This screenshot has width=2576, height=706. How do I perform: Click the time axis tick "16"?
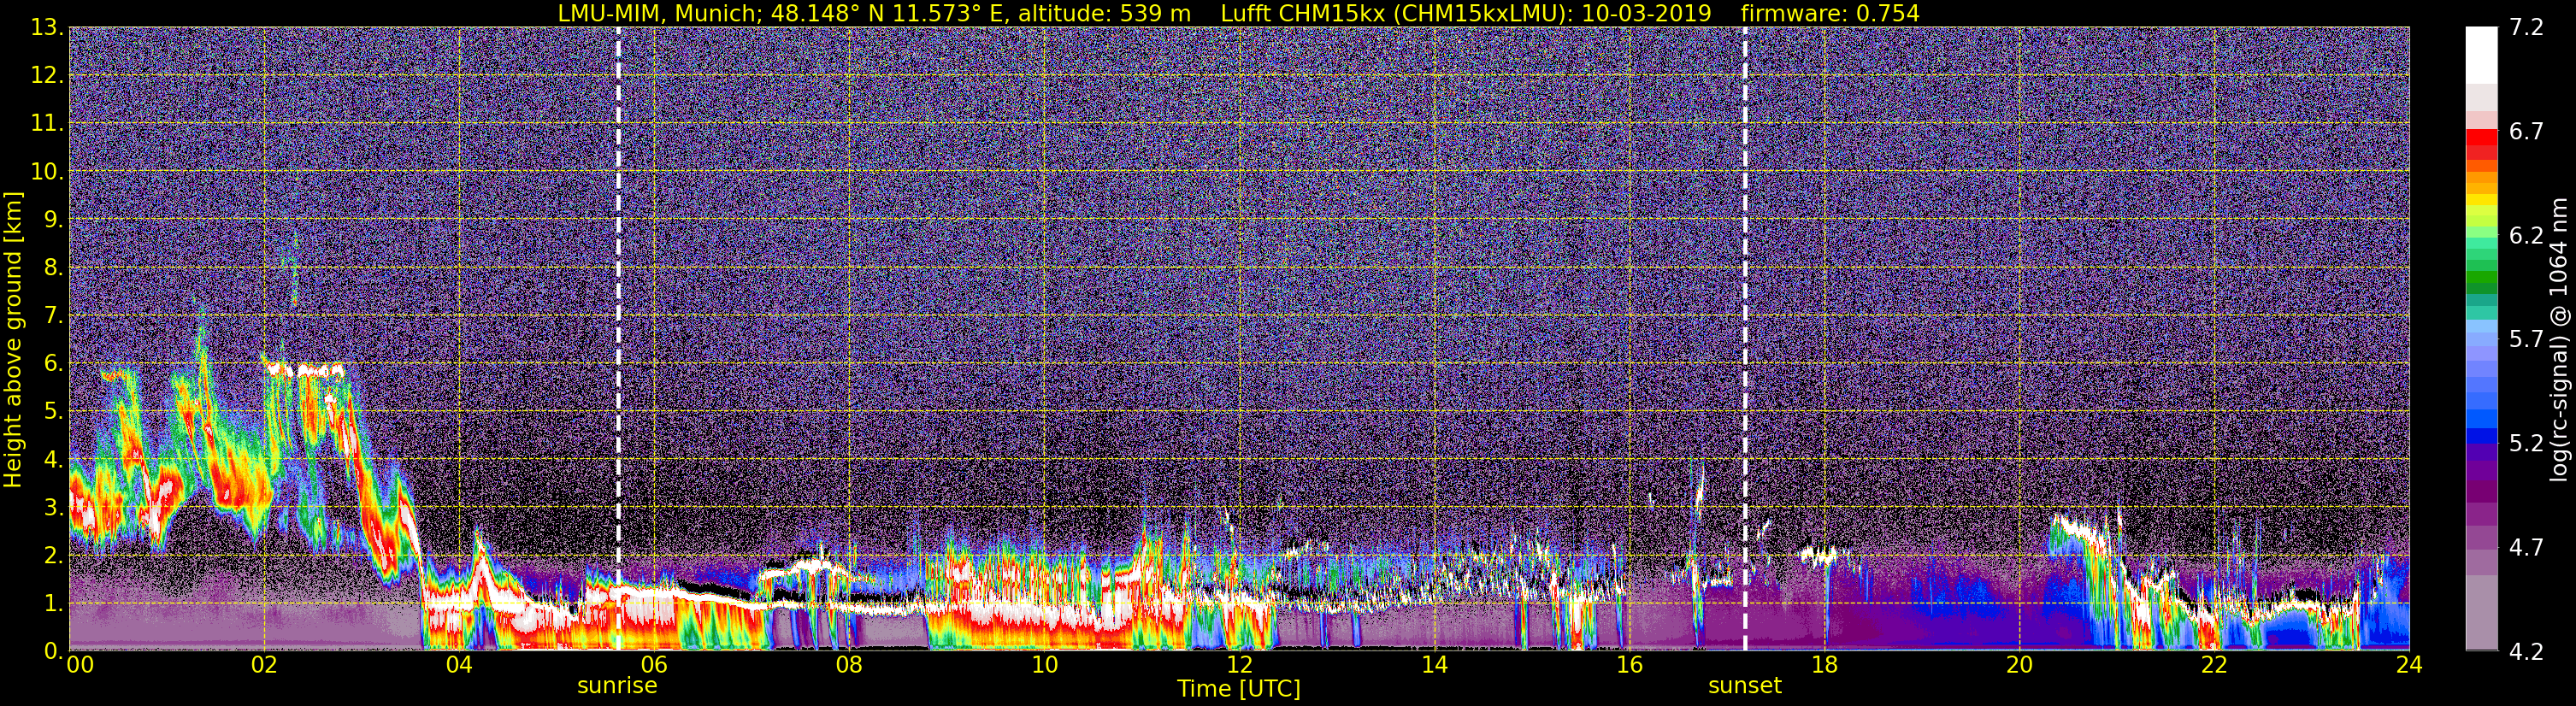[1629, 665]
